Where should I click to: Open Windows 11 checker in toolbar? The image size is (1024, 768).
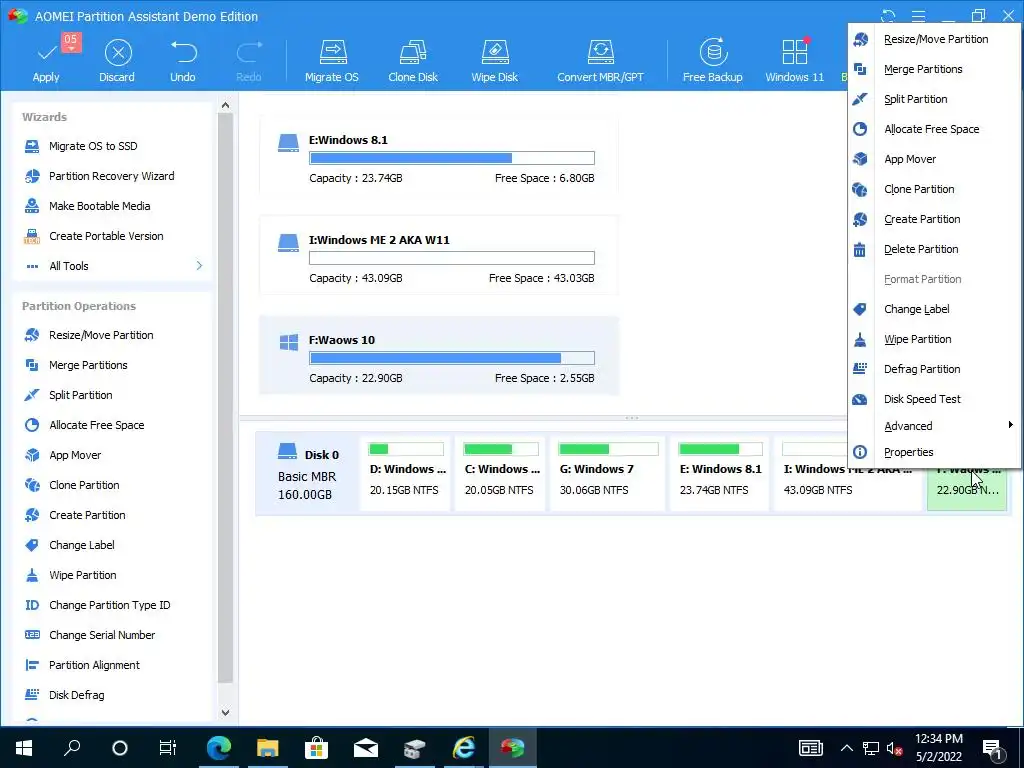[x=795, y=60]
